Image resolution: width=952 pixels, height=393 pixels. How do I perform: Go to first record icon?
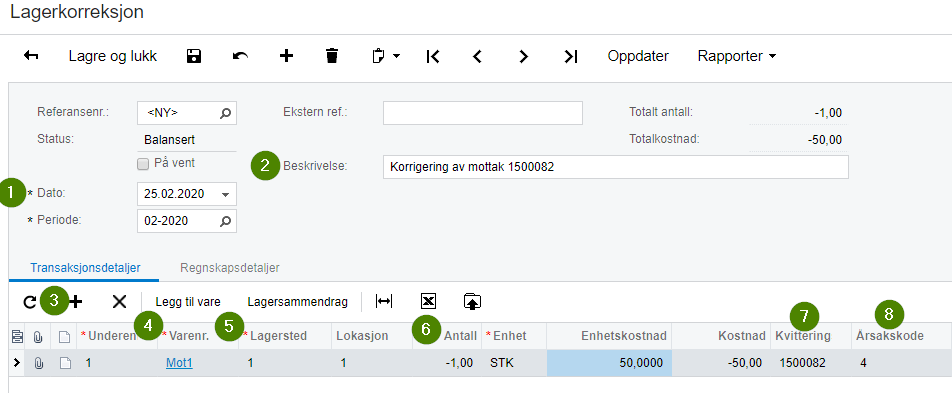point(432,56)
